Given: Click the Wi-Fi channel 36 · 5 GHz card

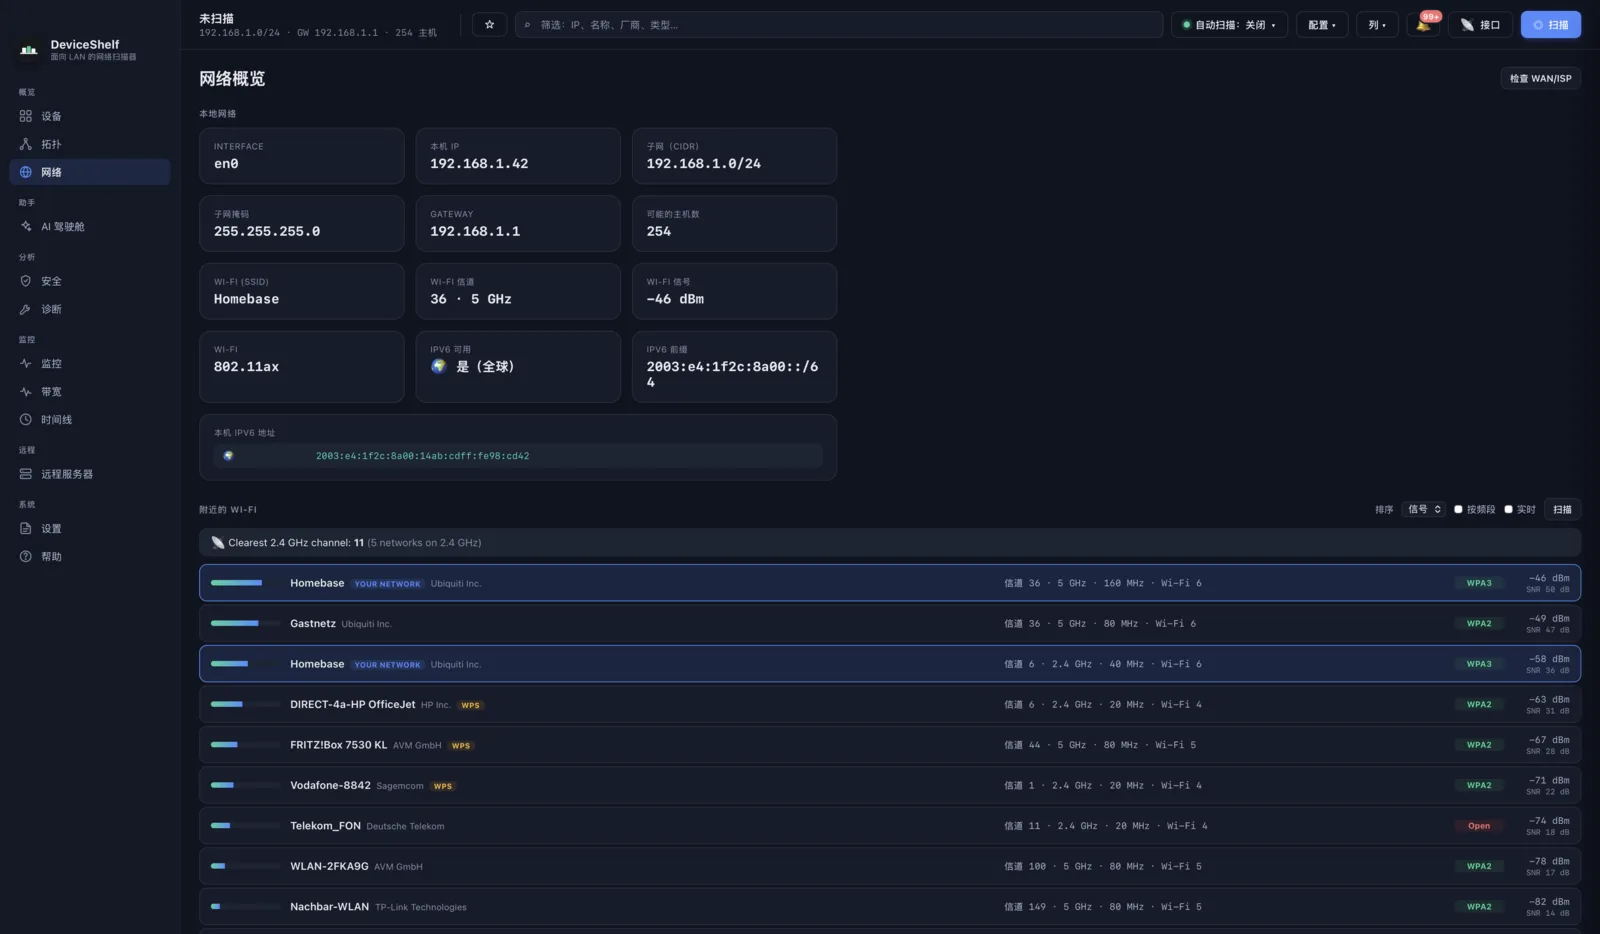Looking at the screenshot, I should (x=518, y=291).
